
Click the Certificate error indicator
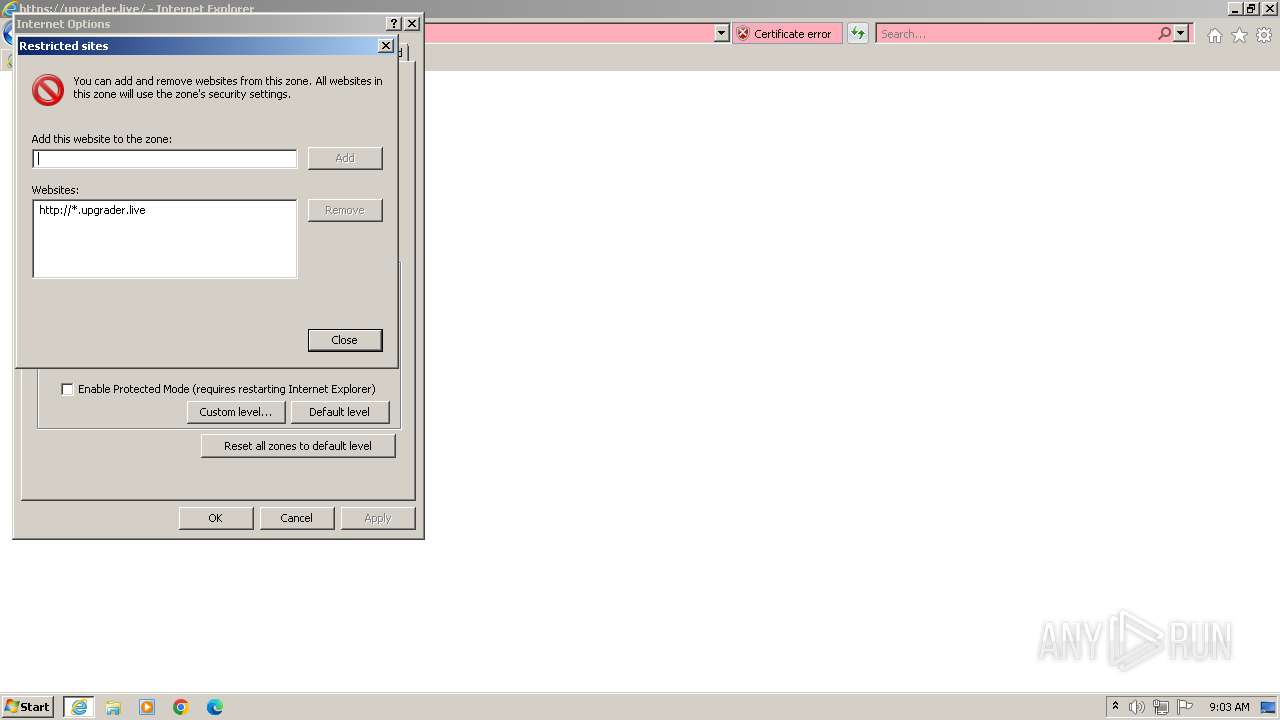tap(787, 34)
